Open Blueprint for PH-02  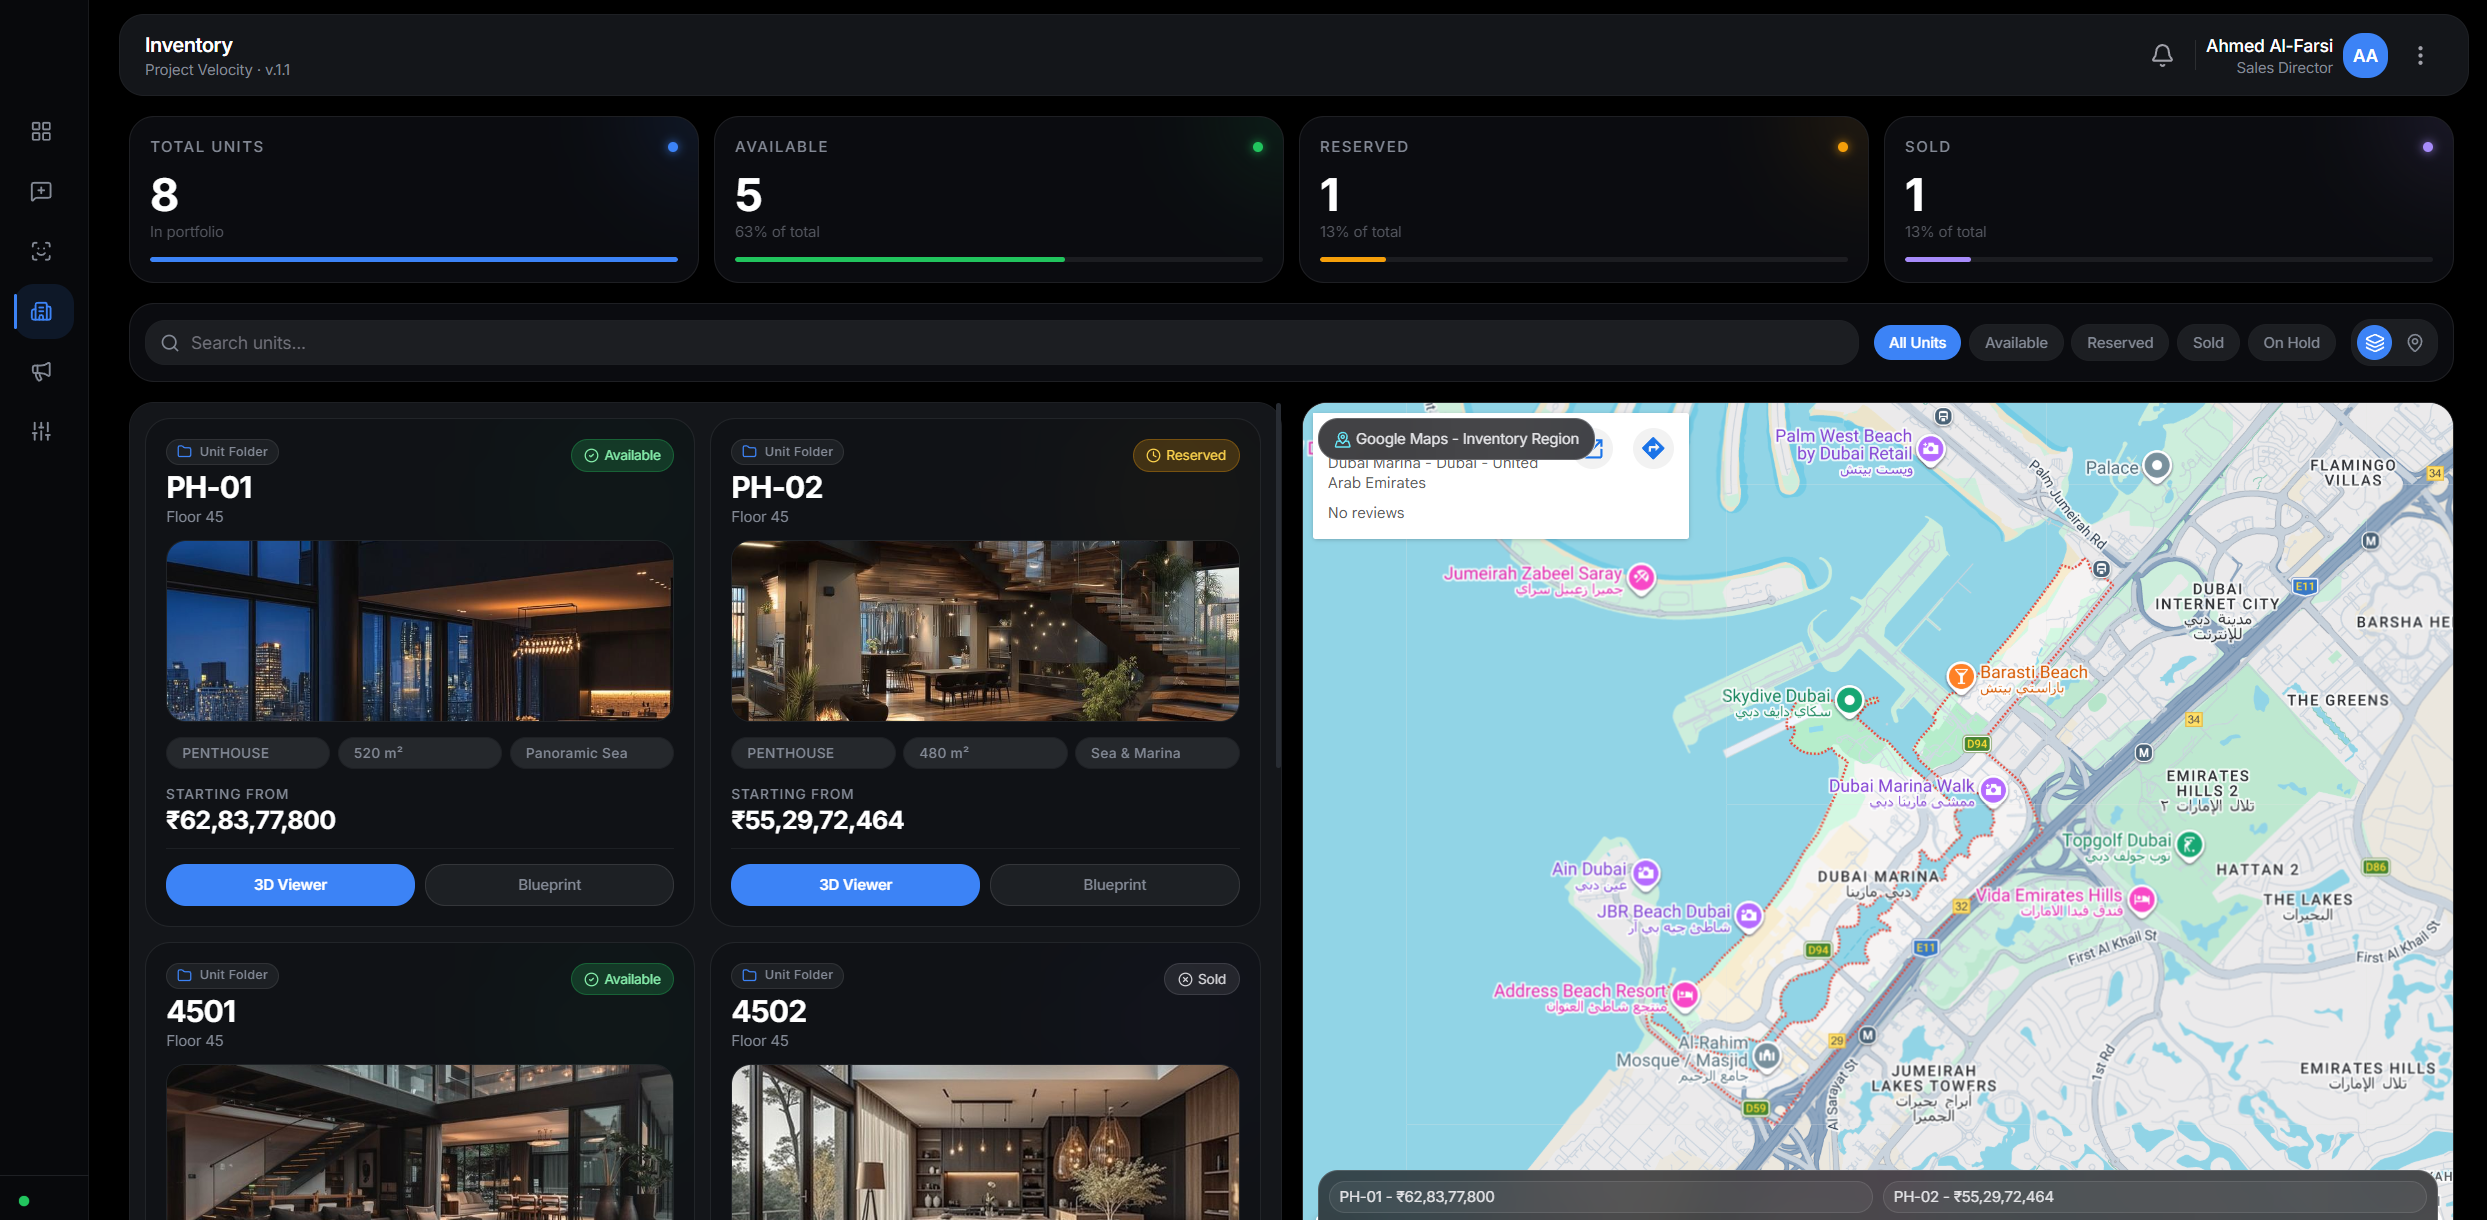click(1114, 885)
